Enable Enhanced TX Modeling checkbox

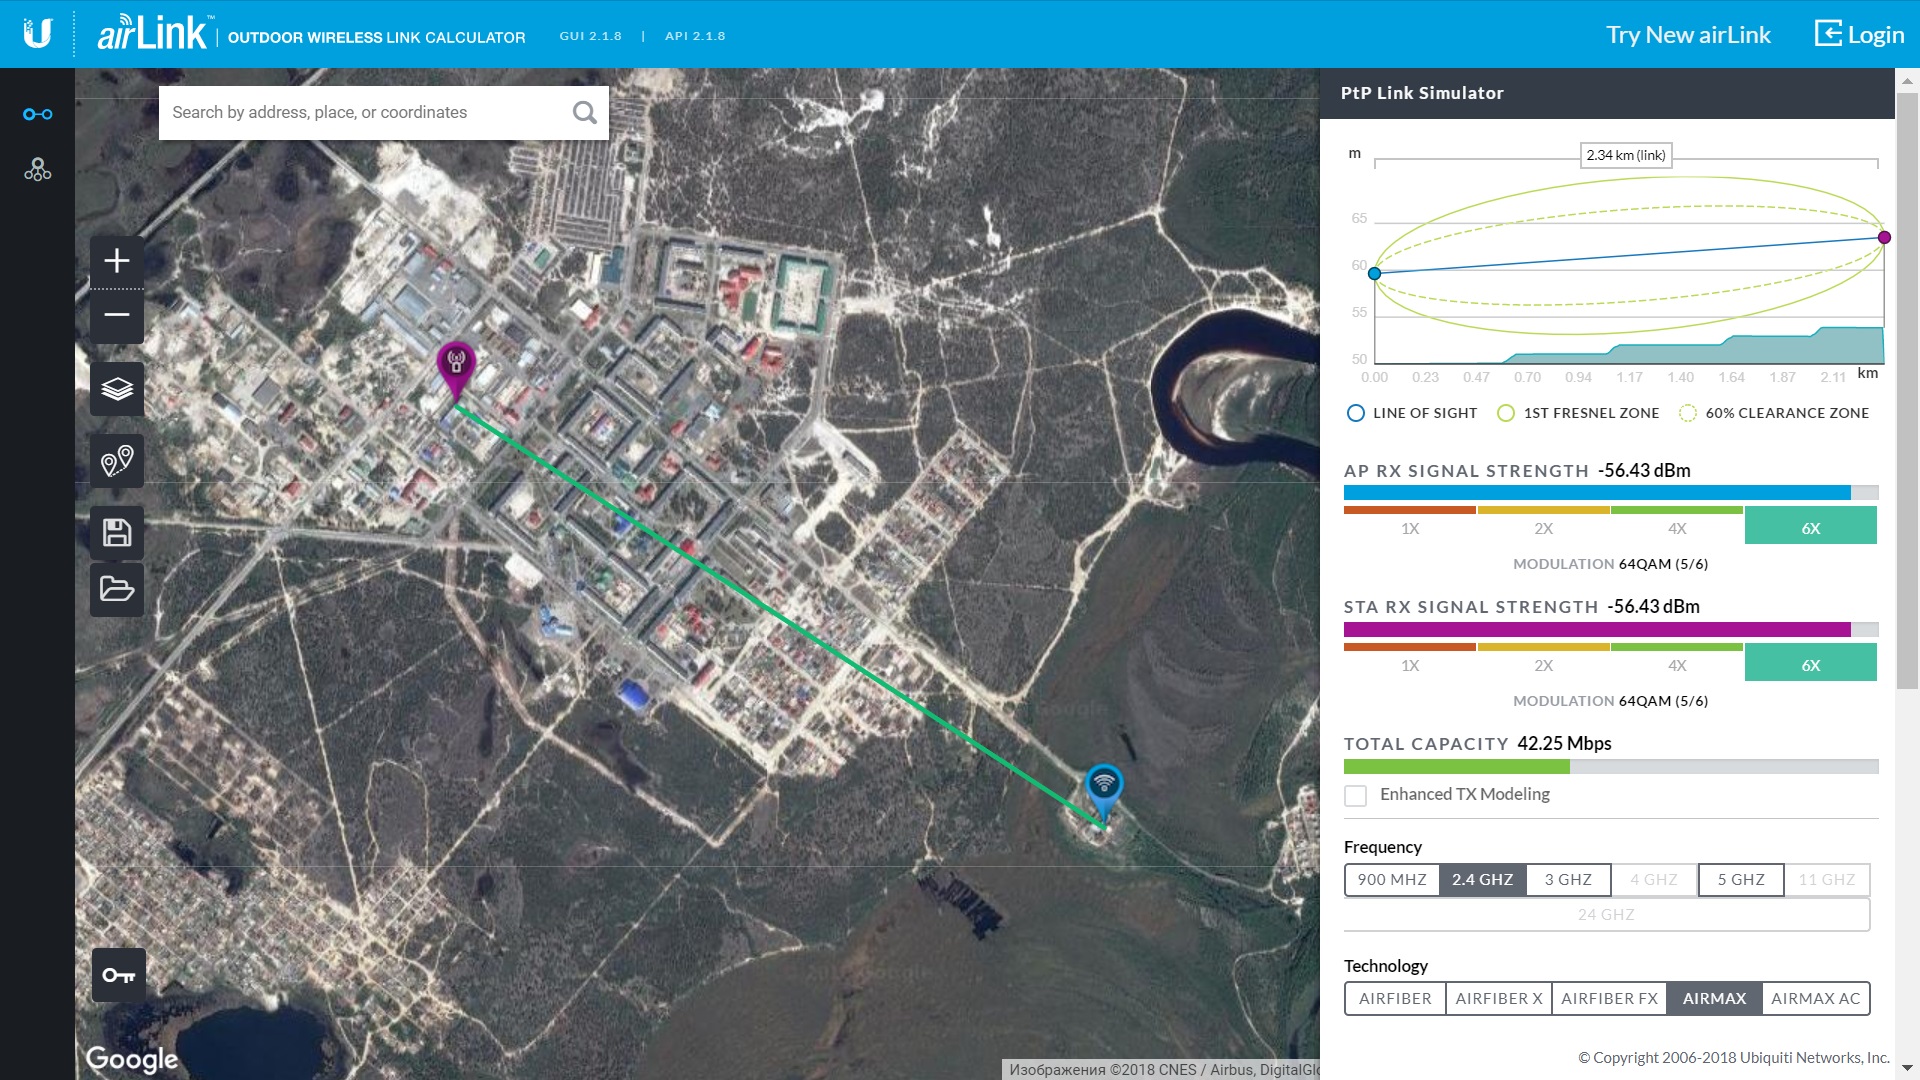click(x=1355, y=795)
